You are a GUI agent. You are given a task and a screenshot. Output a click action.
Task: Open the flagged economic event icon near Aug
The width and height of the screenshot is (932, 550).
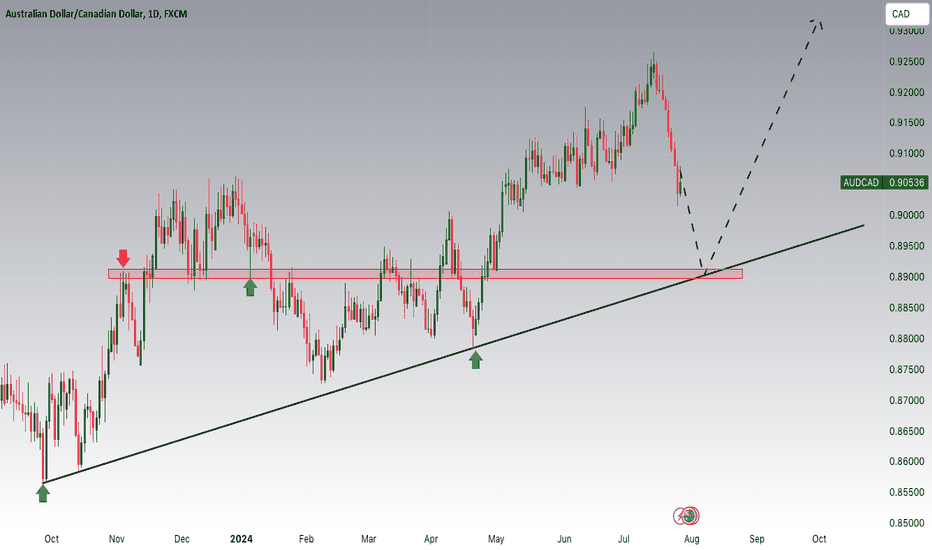coord(691,516)
